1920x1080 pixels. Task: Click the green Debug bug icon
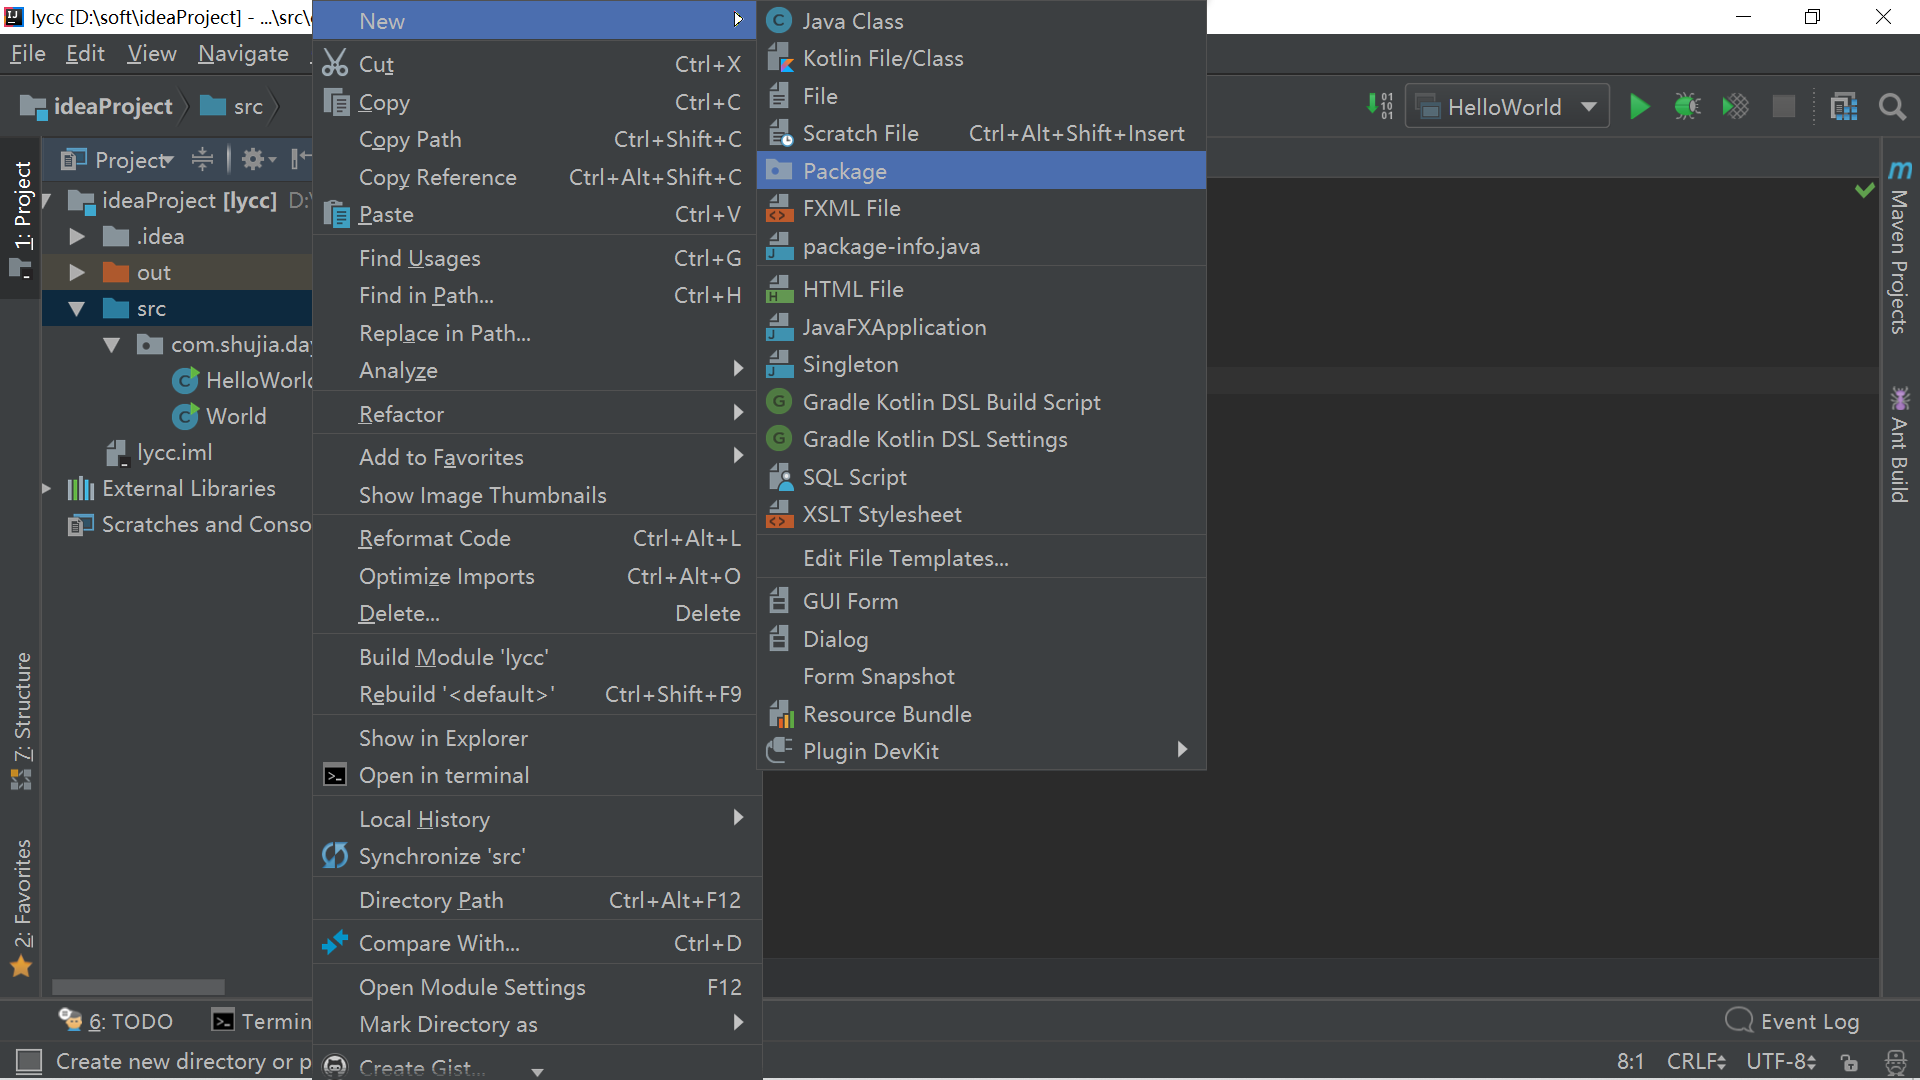1687,107
